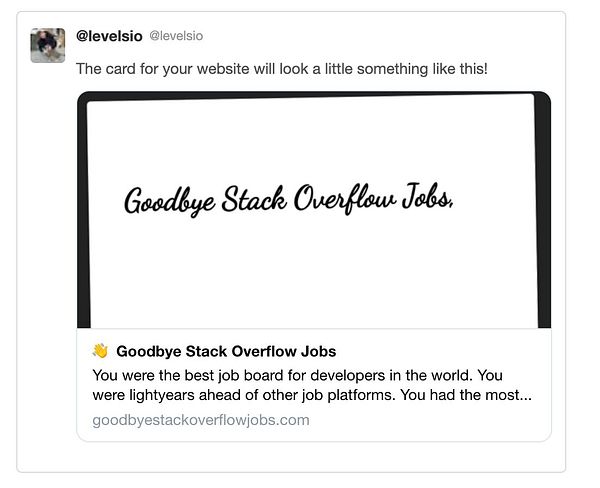Open the bold @levelsio display name
The height and width of the screenshot is (488, 600).
click(x=109, y=36)
